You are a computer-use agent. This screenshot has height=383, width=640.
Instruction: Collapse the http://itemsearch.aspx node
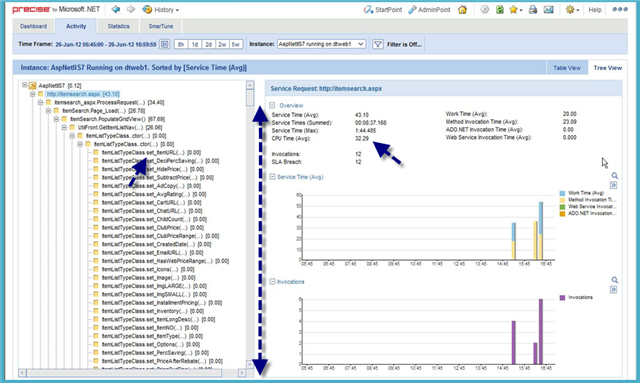(x=33, y=94)
